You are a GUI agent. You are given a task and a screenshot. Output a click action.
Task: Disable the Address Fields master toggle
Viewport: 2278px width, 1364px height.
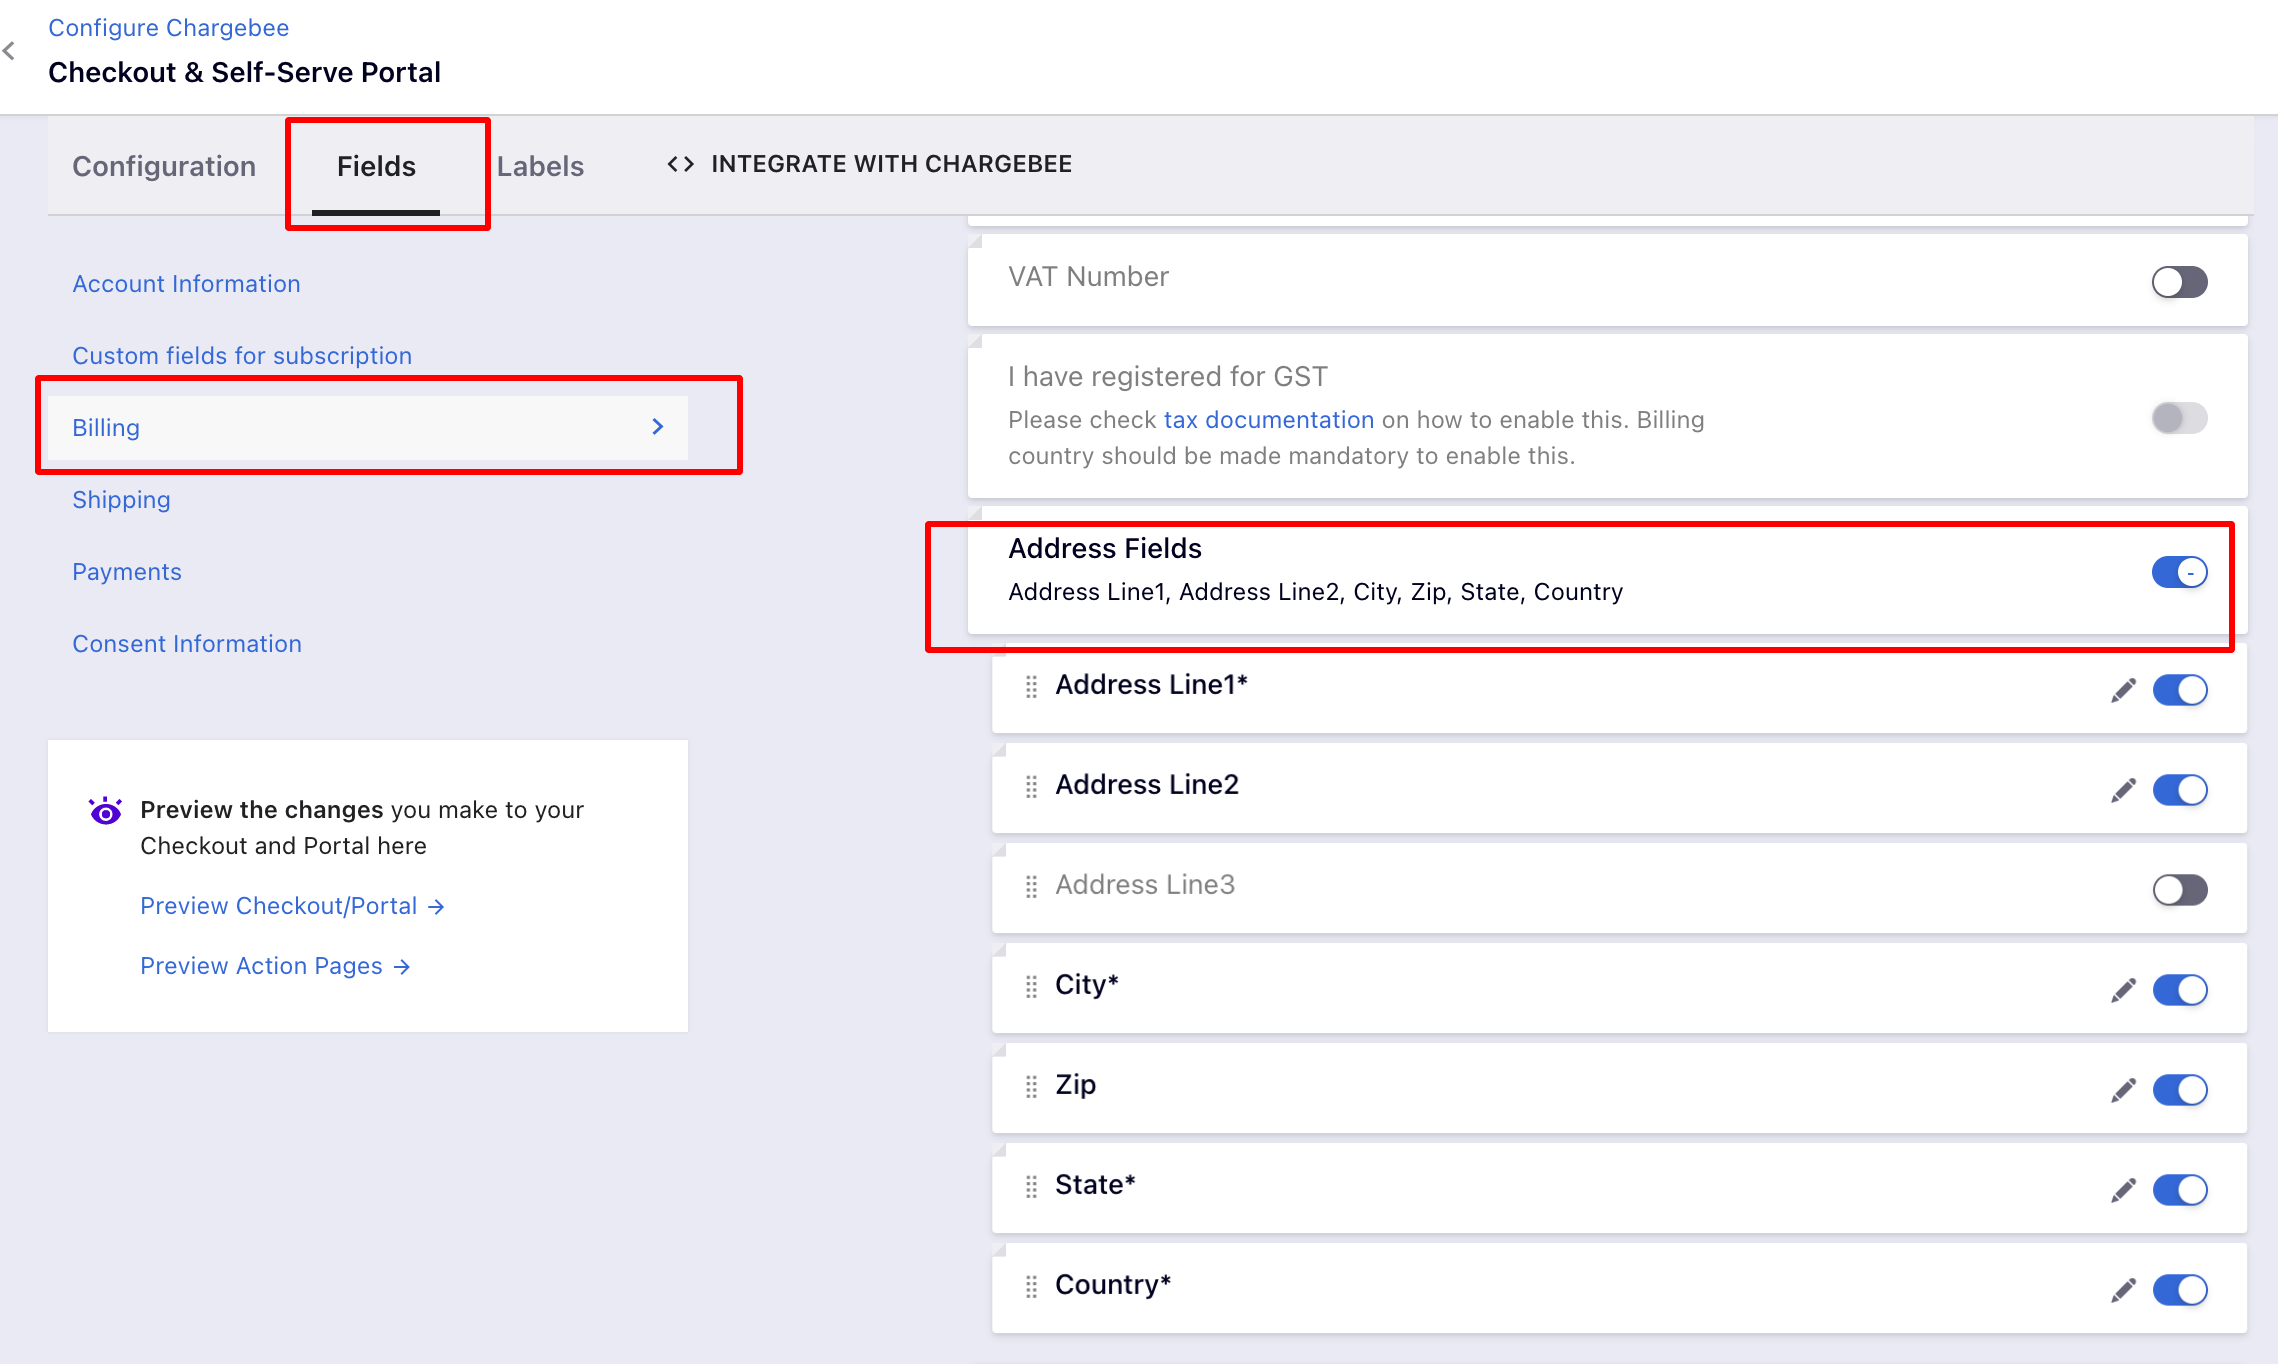2179,572
